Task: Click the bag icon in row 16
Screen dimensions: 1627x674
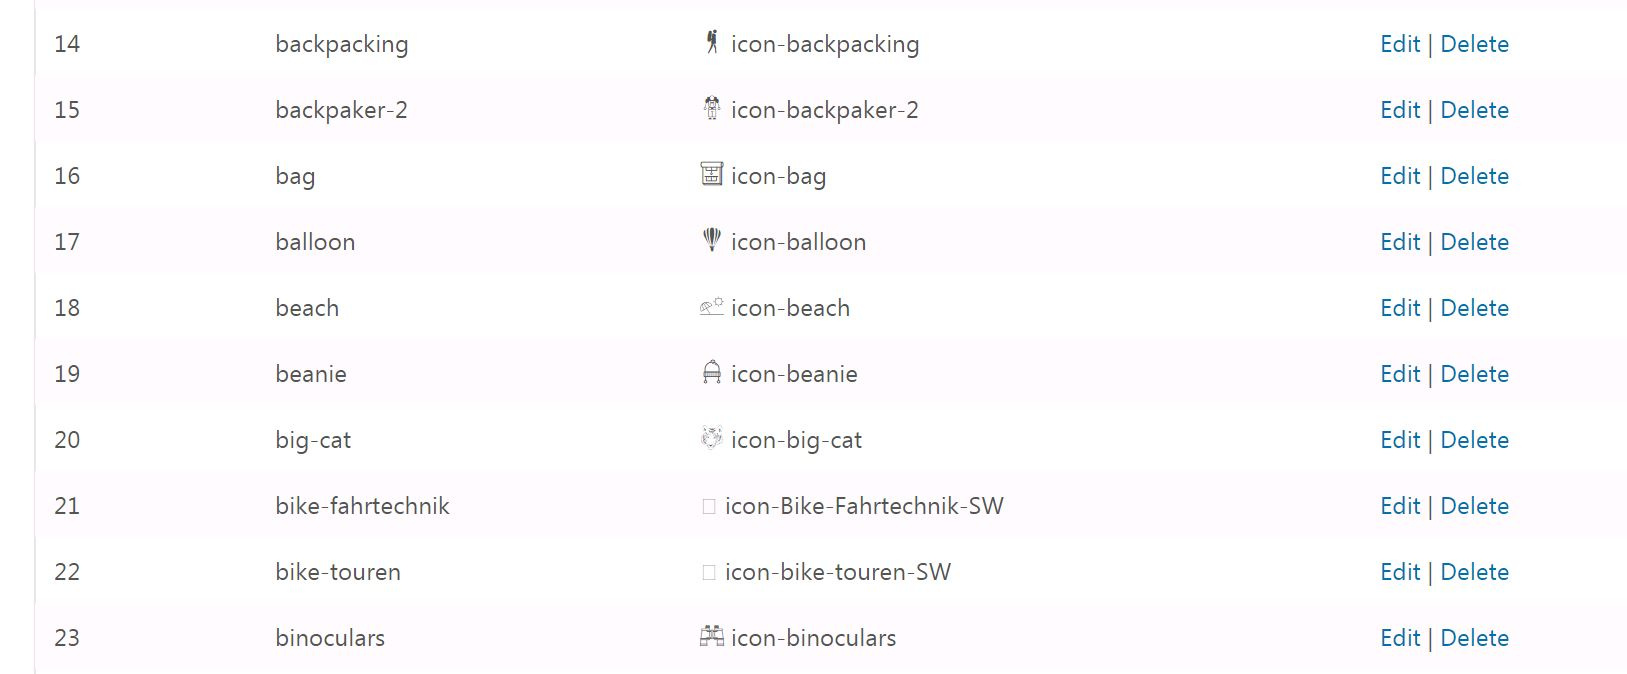Action: 711,174
